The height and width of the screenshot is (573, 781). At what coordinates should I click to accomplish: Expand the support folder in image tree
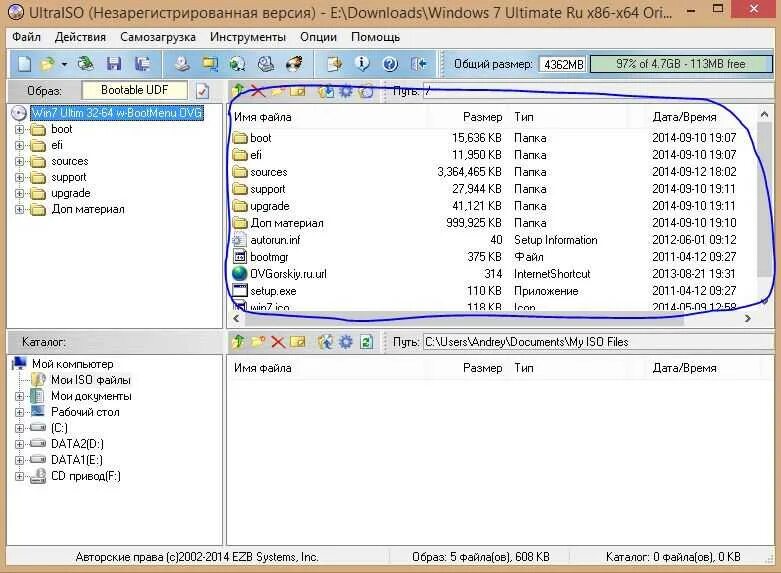click(19, 177)
